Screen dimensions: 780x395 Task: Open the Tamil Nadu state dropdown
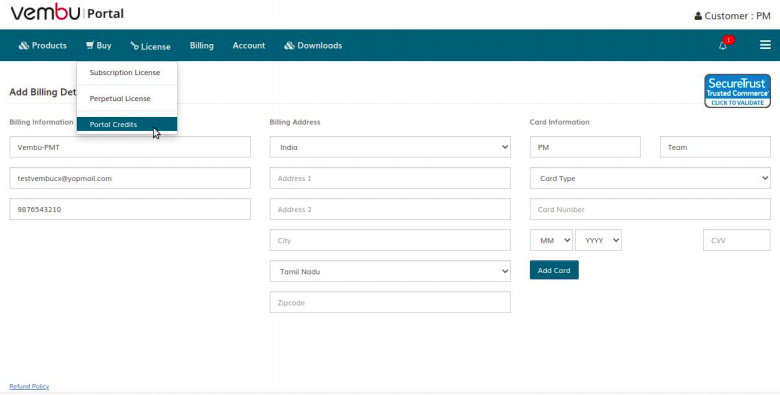point(390,271)
